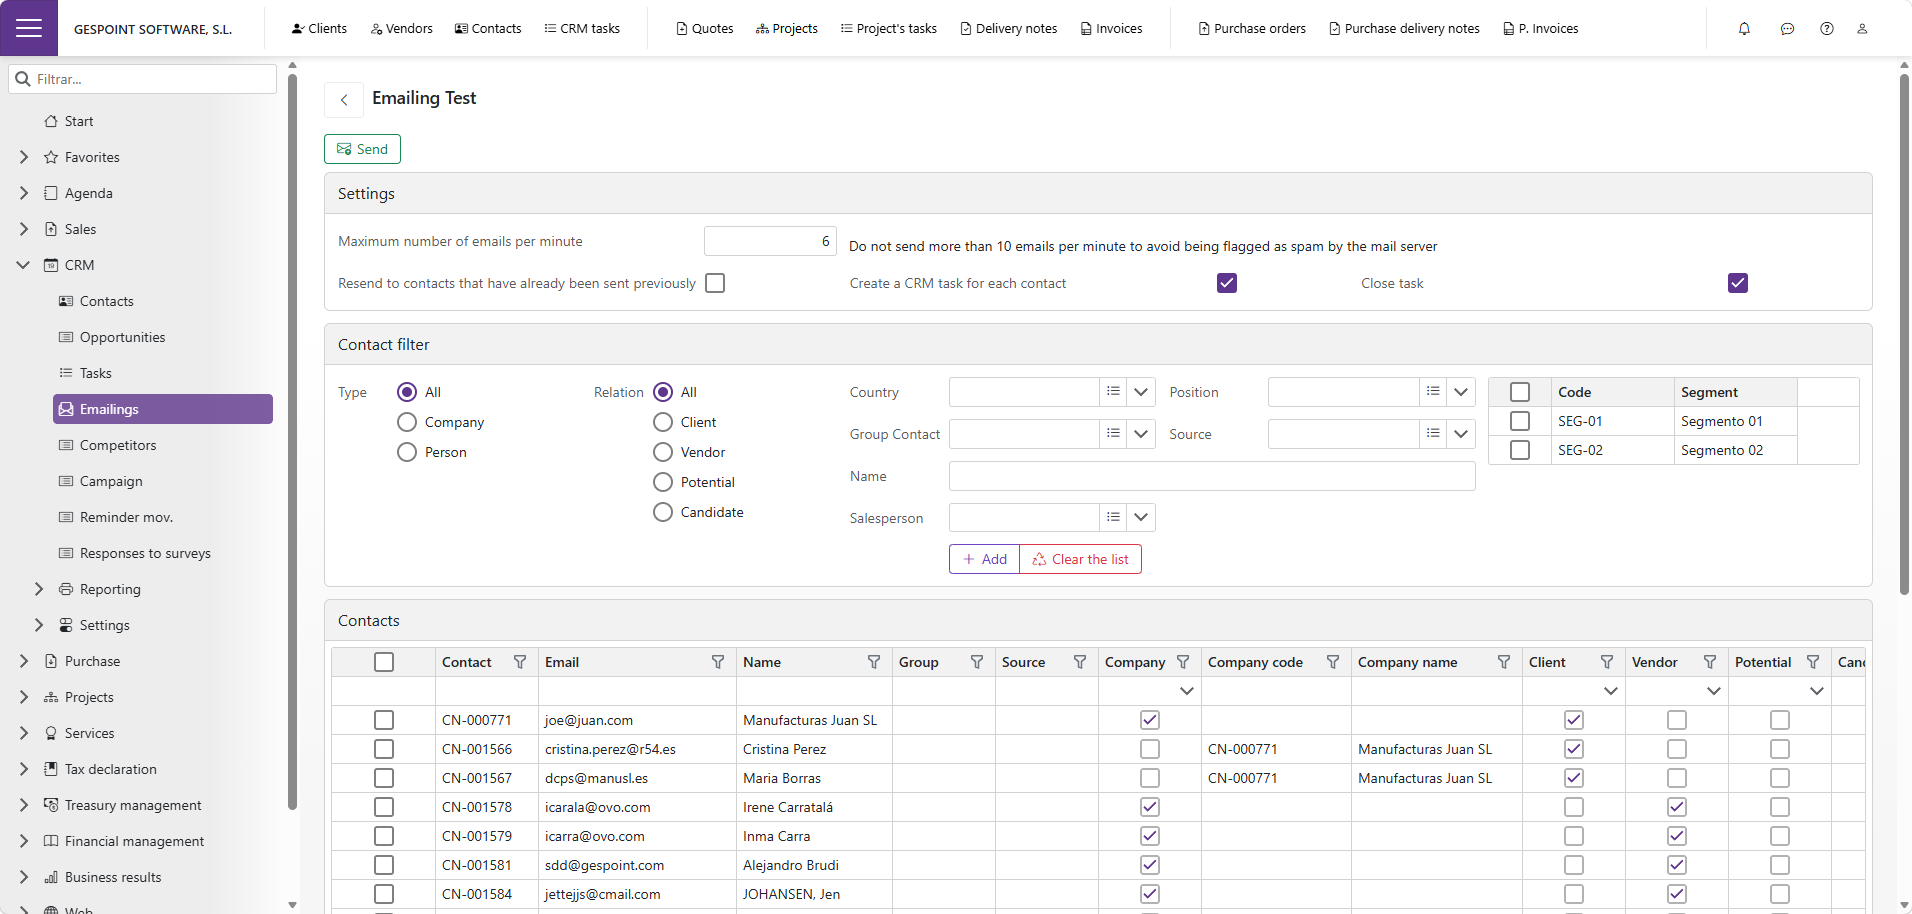Click the Name filter input field
Image resolution: width=1912 pixels, height=914 pixels.
point(1212,476)
